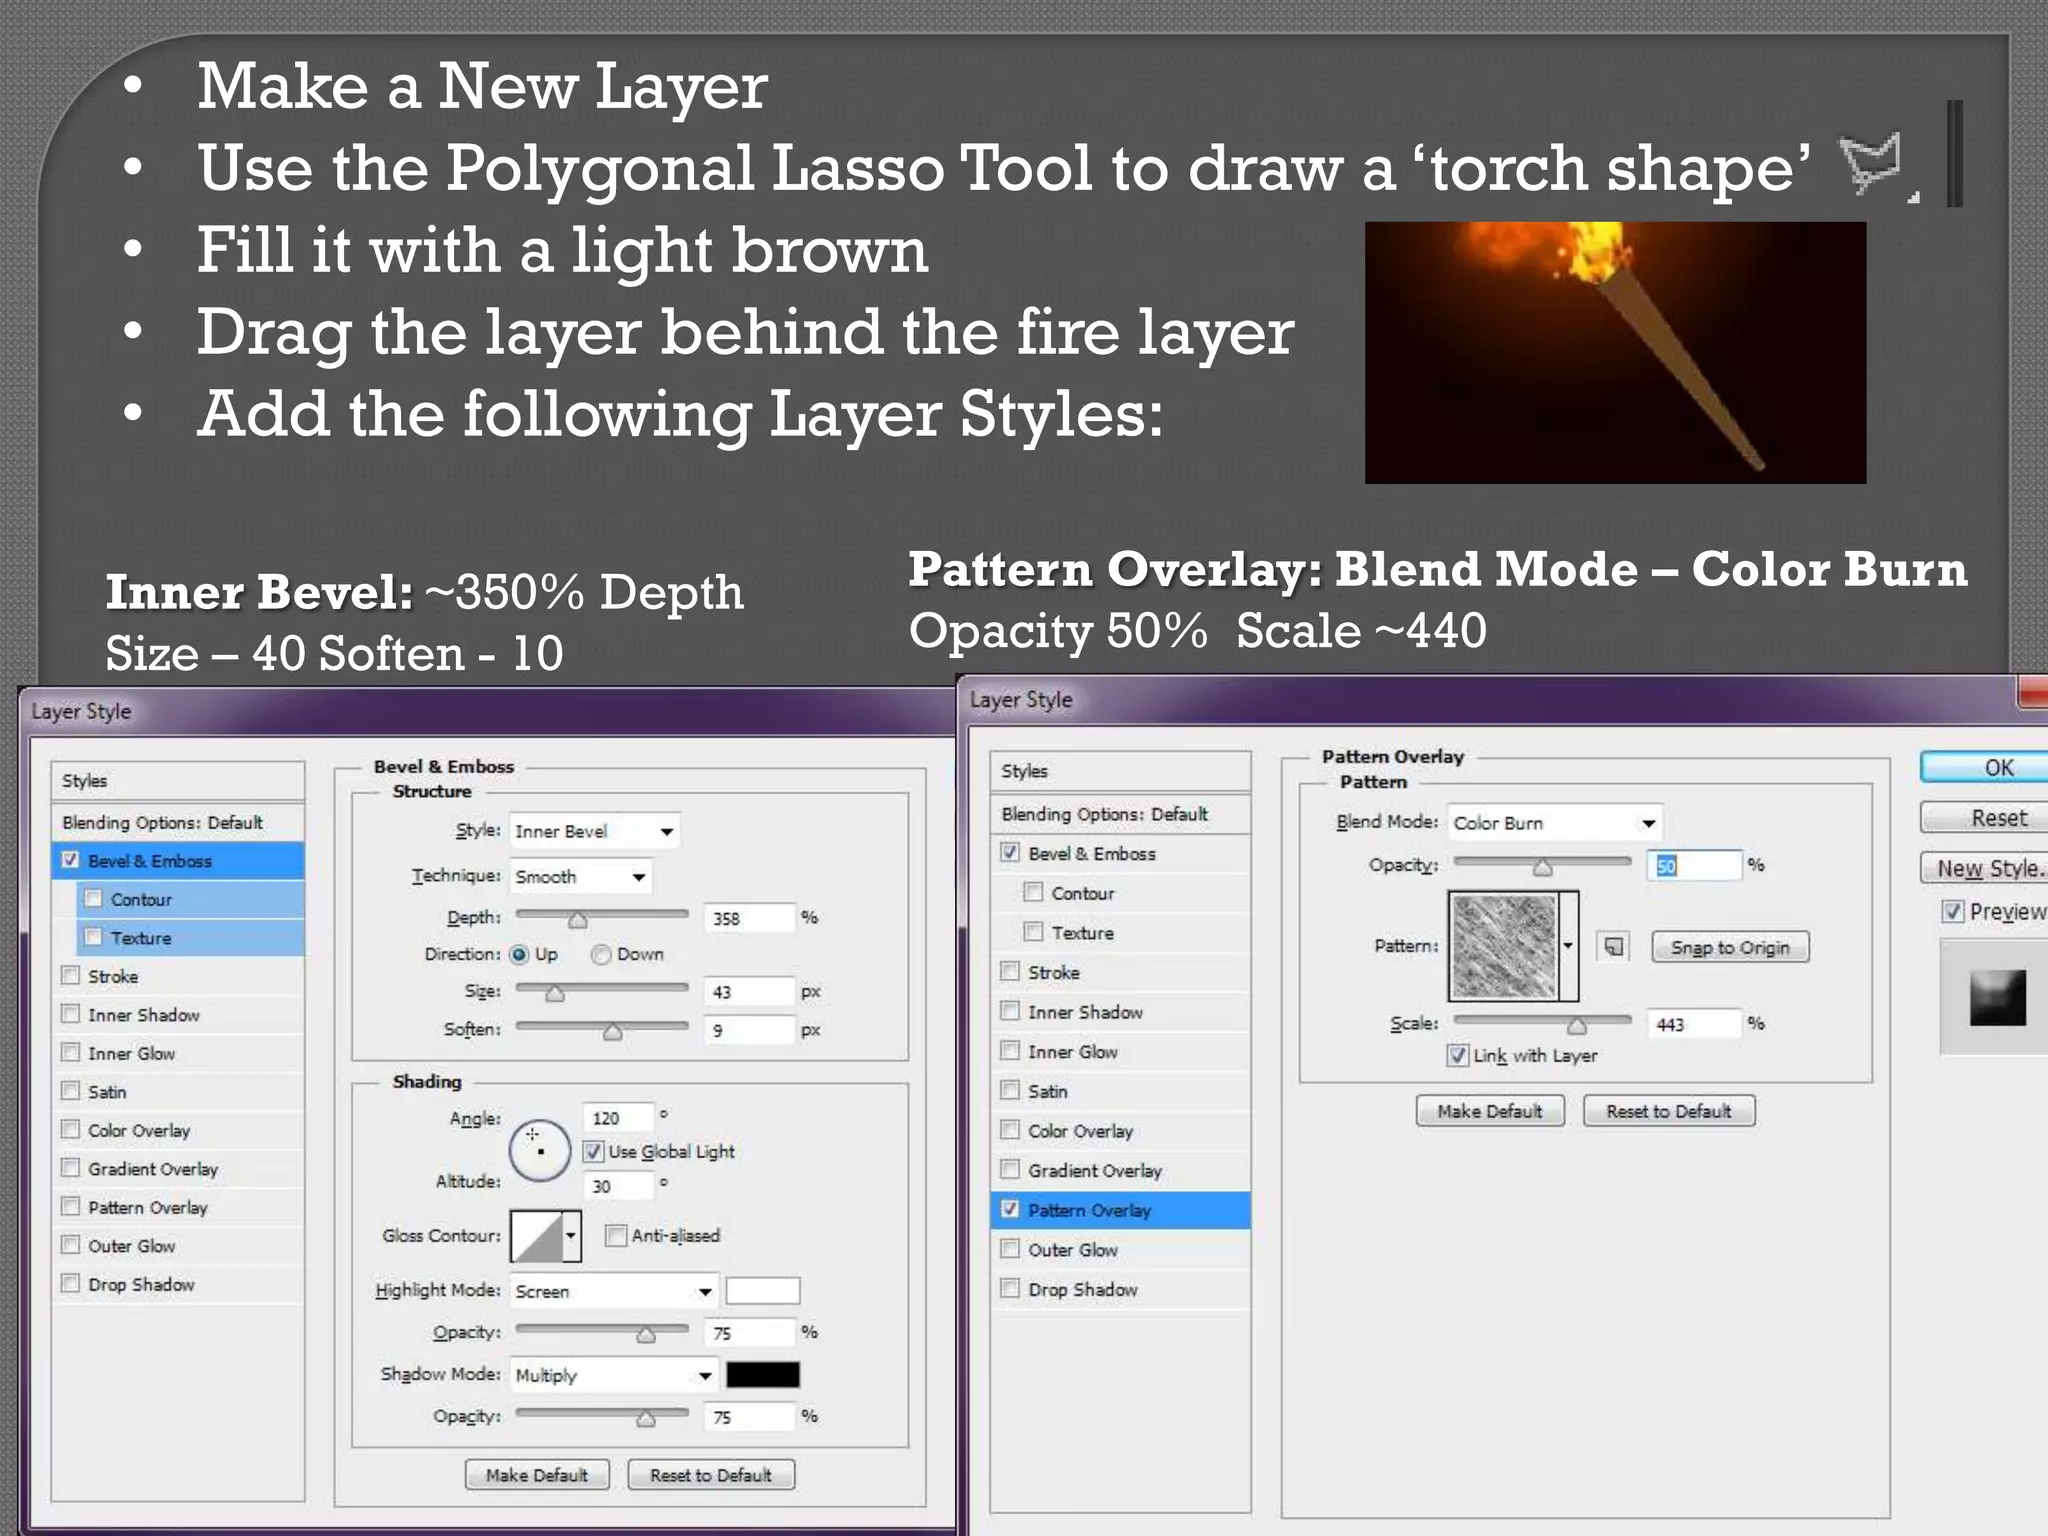Enable Inner Shadow checkbox in left dialog
Screen dimensions: 2048x1536
tap(70, 1014)
